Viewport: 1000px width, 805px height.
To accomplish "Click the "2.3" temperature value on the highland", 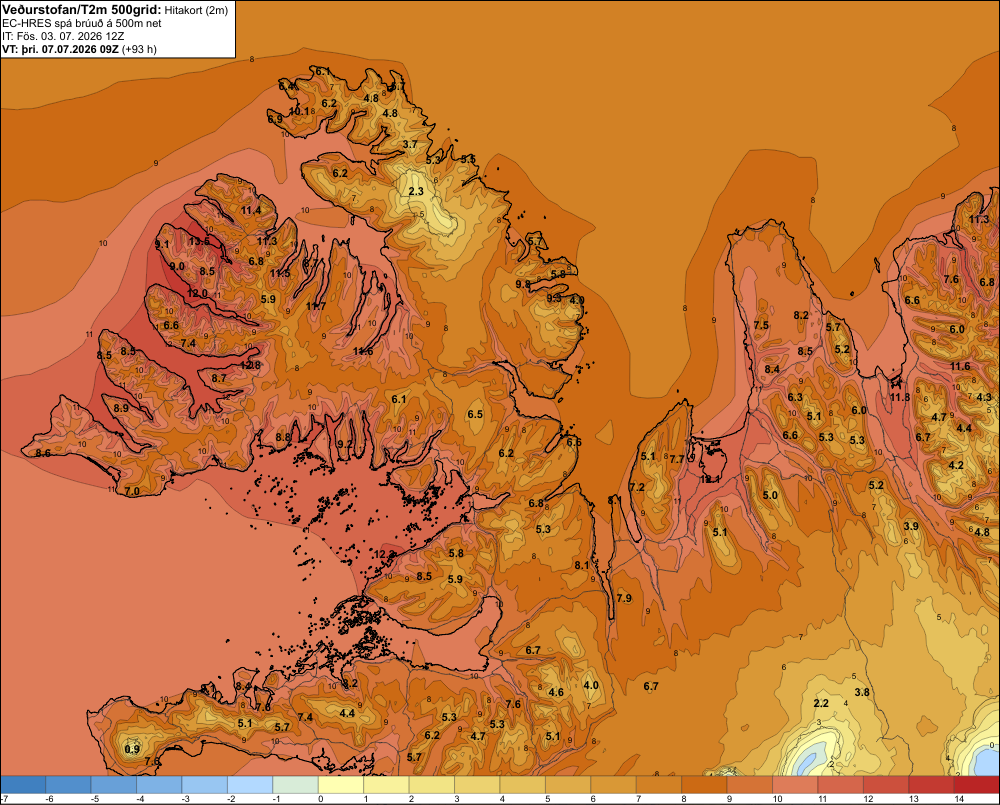I will pyautogui.click(x=416, y=191).
